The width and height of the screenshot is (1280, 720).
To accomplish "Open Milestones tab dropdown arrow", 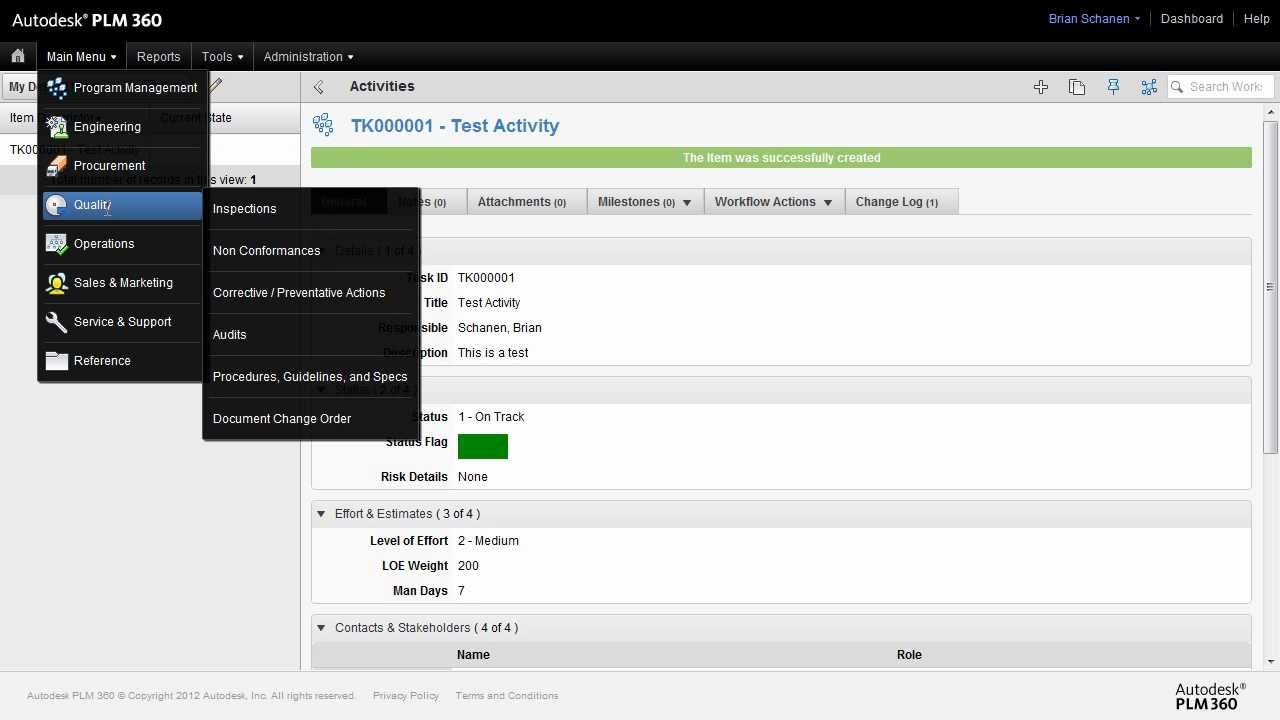I will (x=686, y=203).
